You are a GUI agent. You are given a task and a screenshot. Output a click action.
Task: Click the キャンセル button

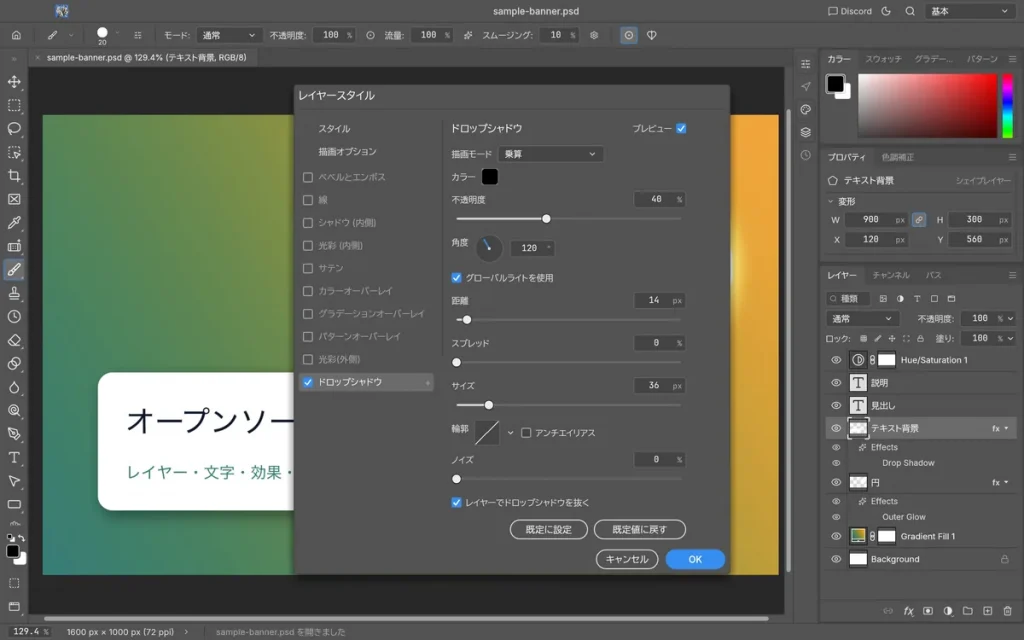tap(627, 560)
